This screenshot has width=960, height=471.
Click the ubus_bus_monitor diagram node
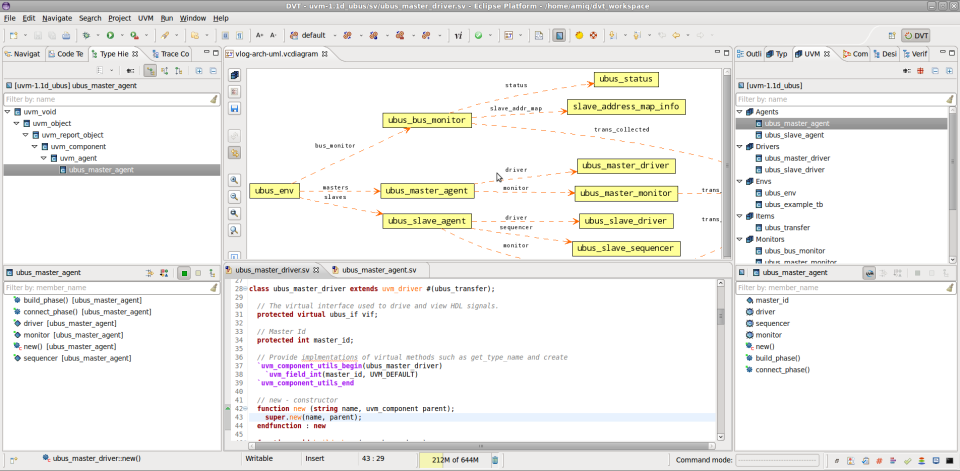[x=425, y=120]
